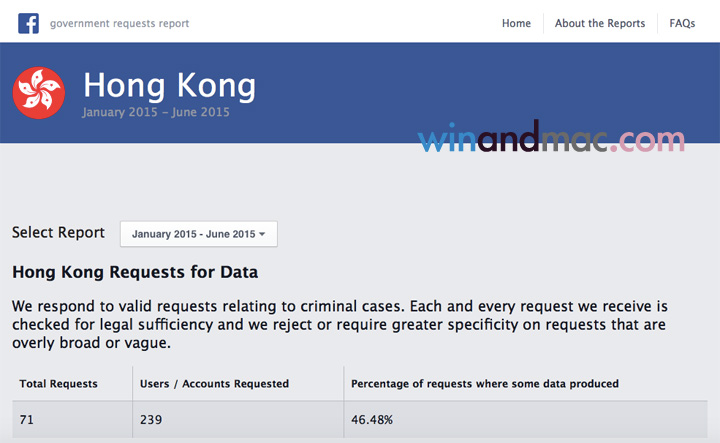This screenshot has height=443, width=720.
Task: Select the 71 total requests cell
Action: point(27,420)
